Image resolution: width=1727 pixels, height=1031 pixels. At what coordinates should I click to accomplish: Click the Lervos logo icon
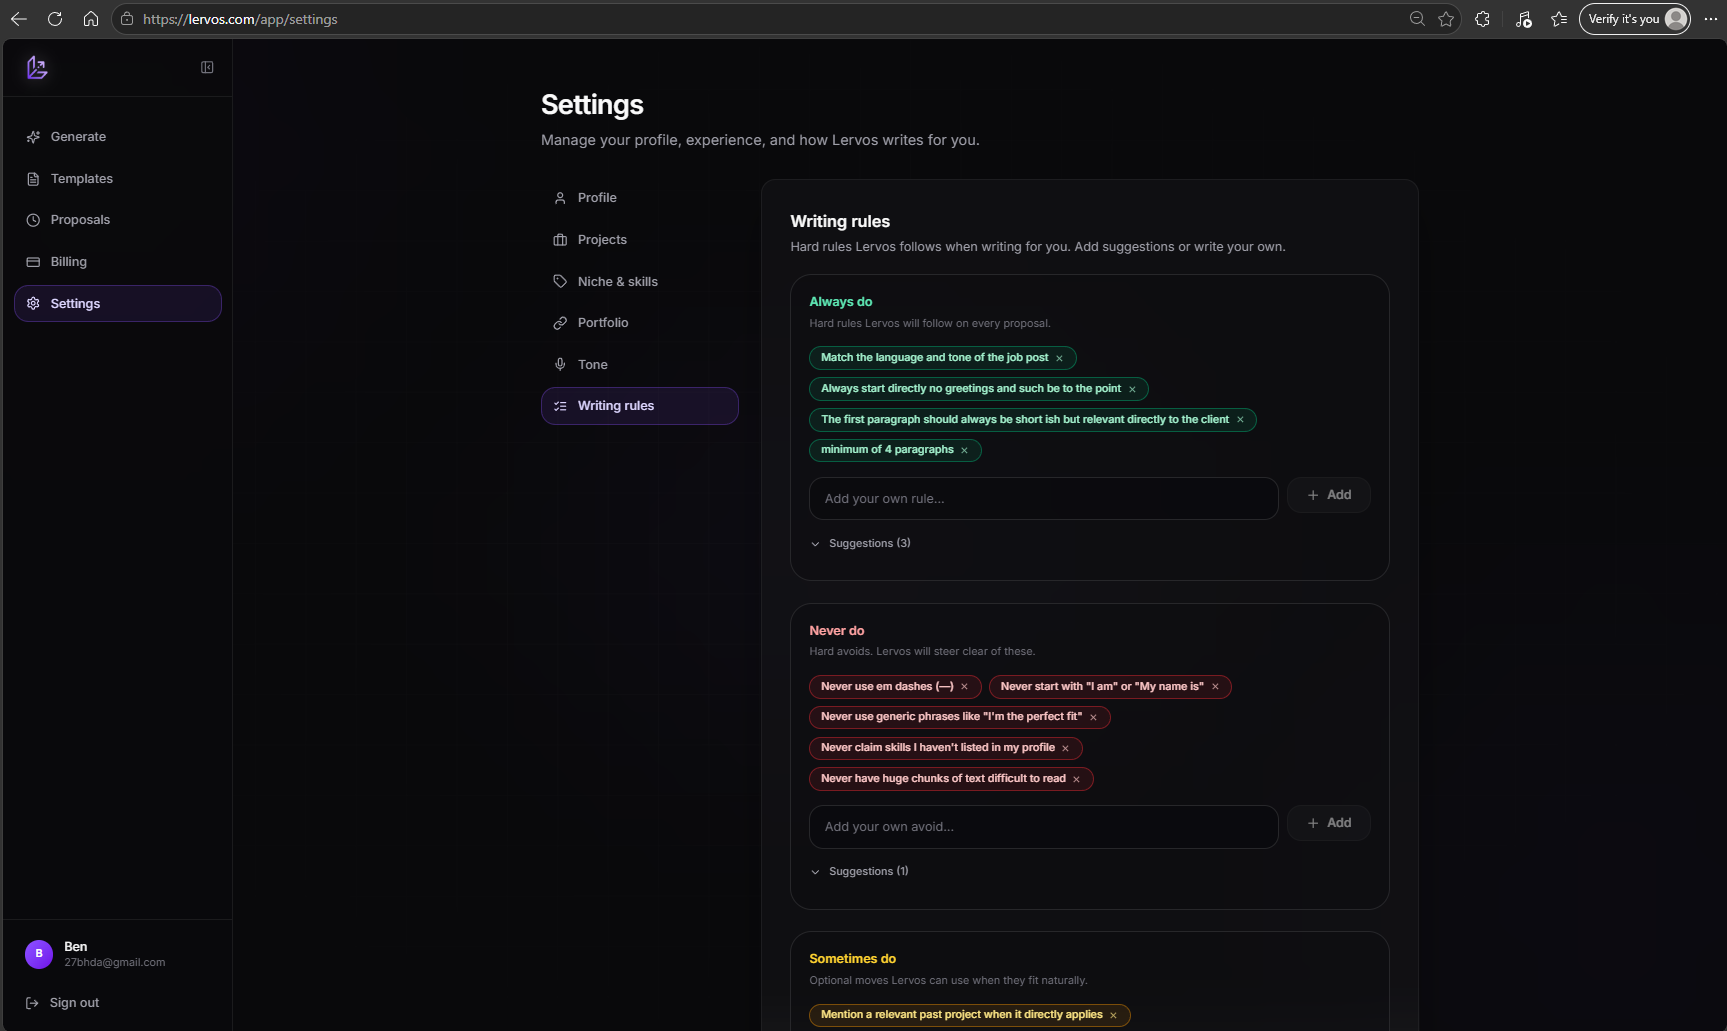tap(37, 67)
